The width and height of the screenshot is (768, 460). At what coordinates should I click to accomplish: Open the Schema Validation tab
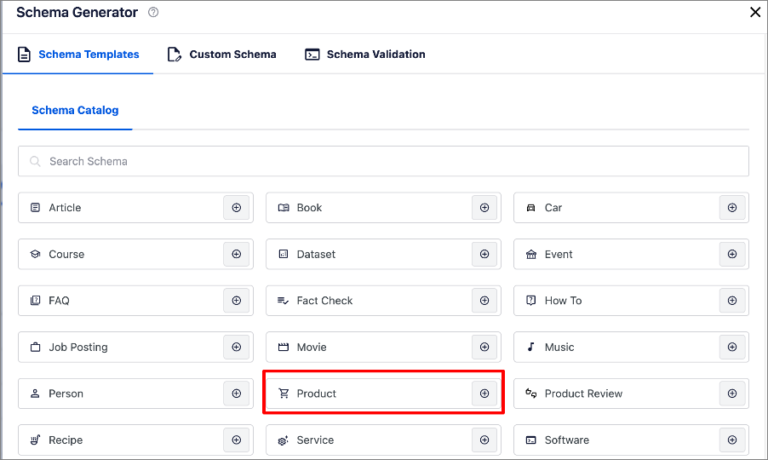(x=365, y=54)
